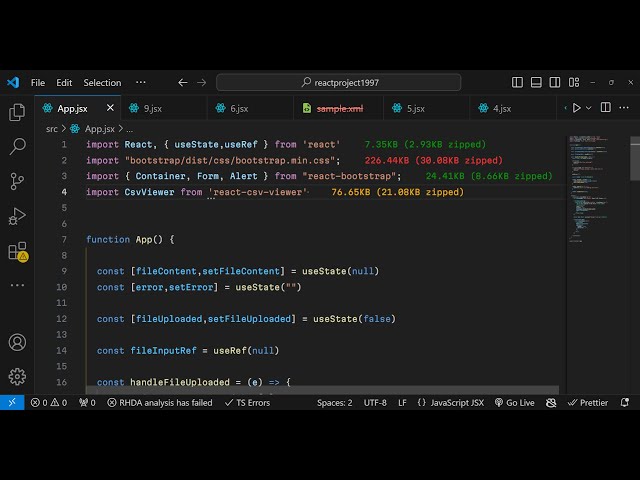Open the Selection menu
Viewport: 640px width, 480px height.
tap(102, 83)
